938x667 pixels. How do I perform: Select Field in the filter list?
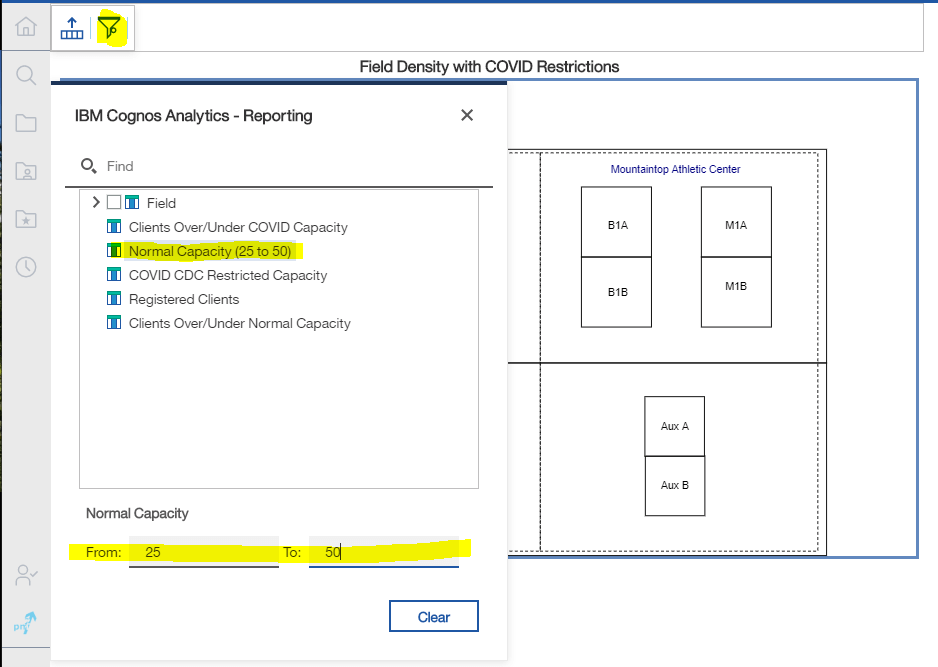click(x=162, y=203)
